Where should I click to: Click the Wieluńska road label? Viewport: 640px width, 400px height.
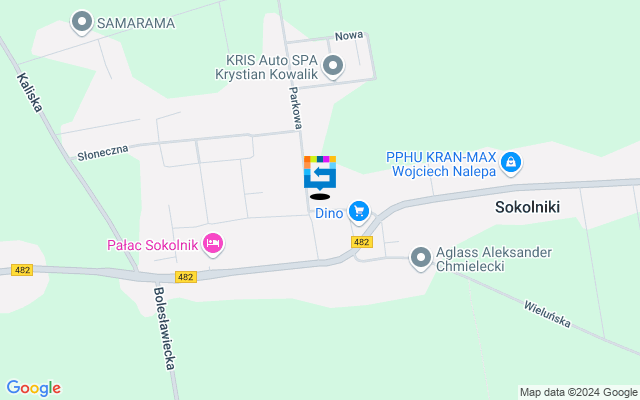547,314
